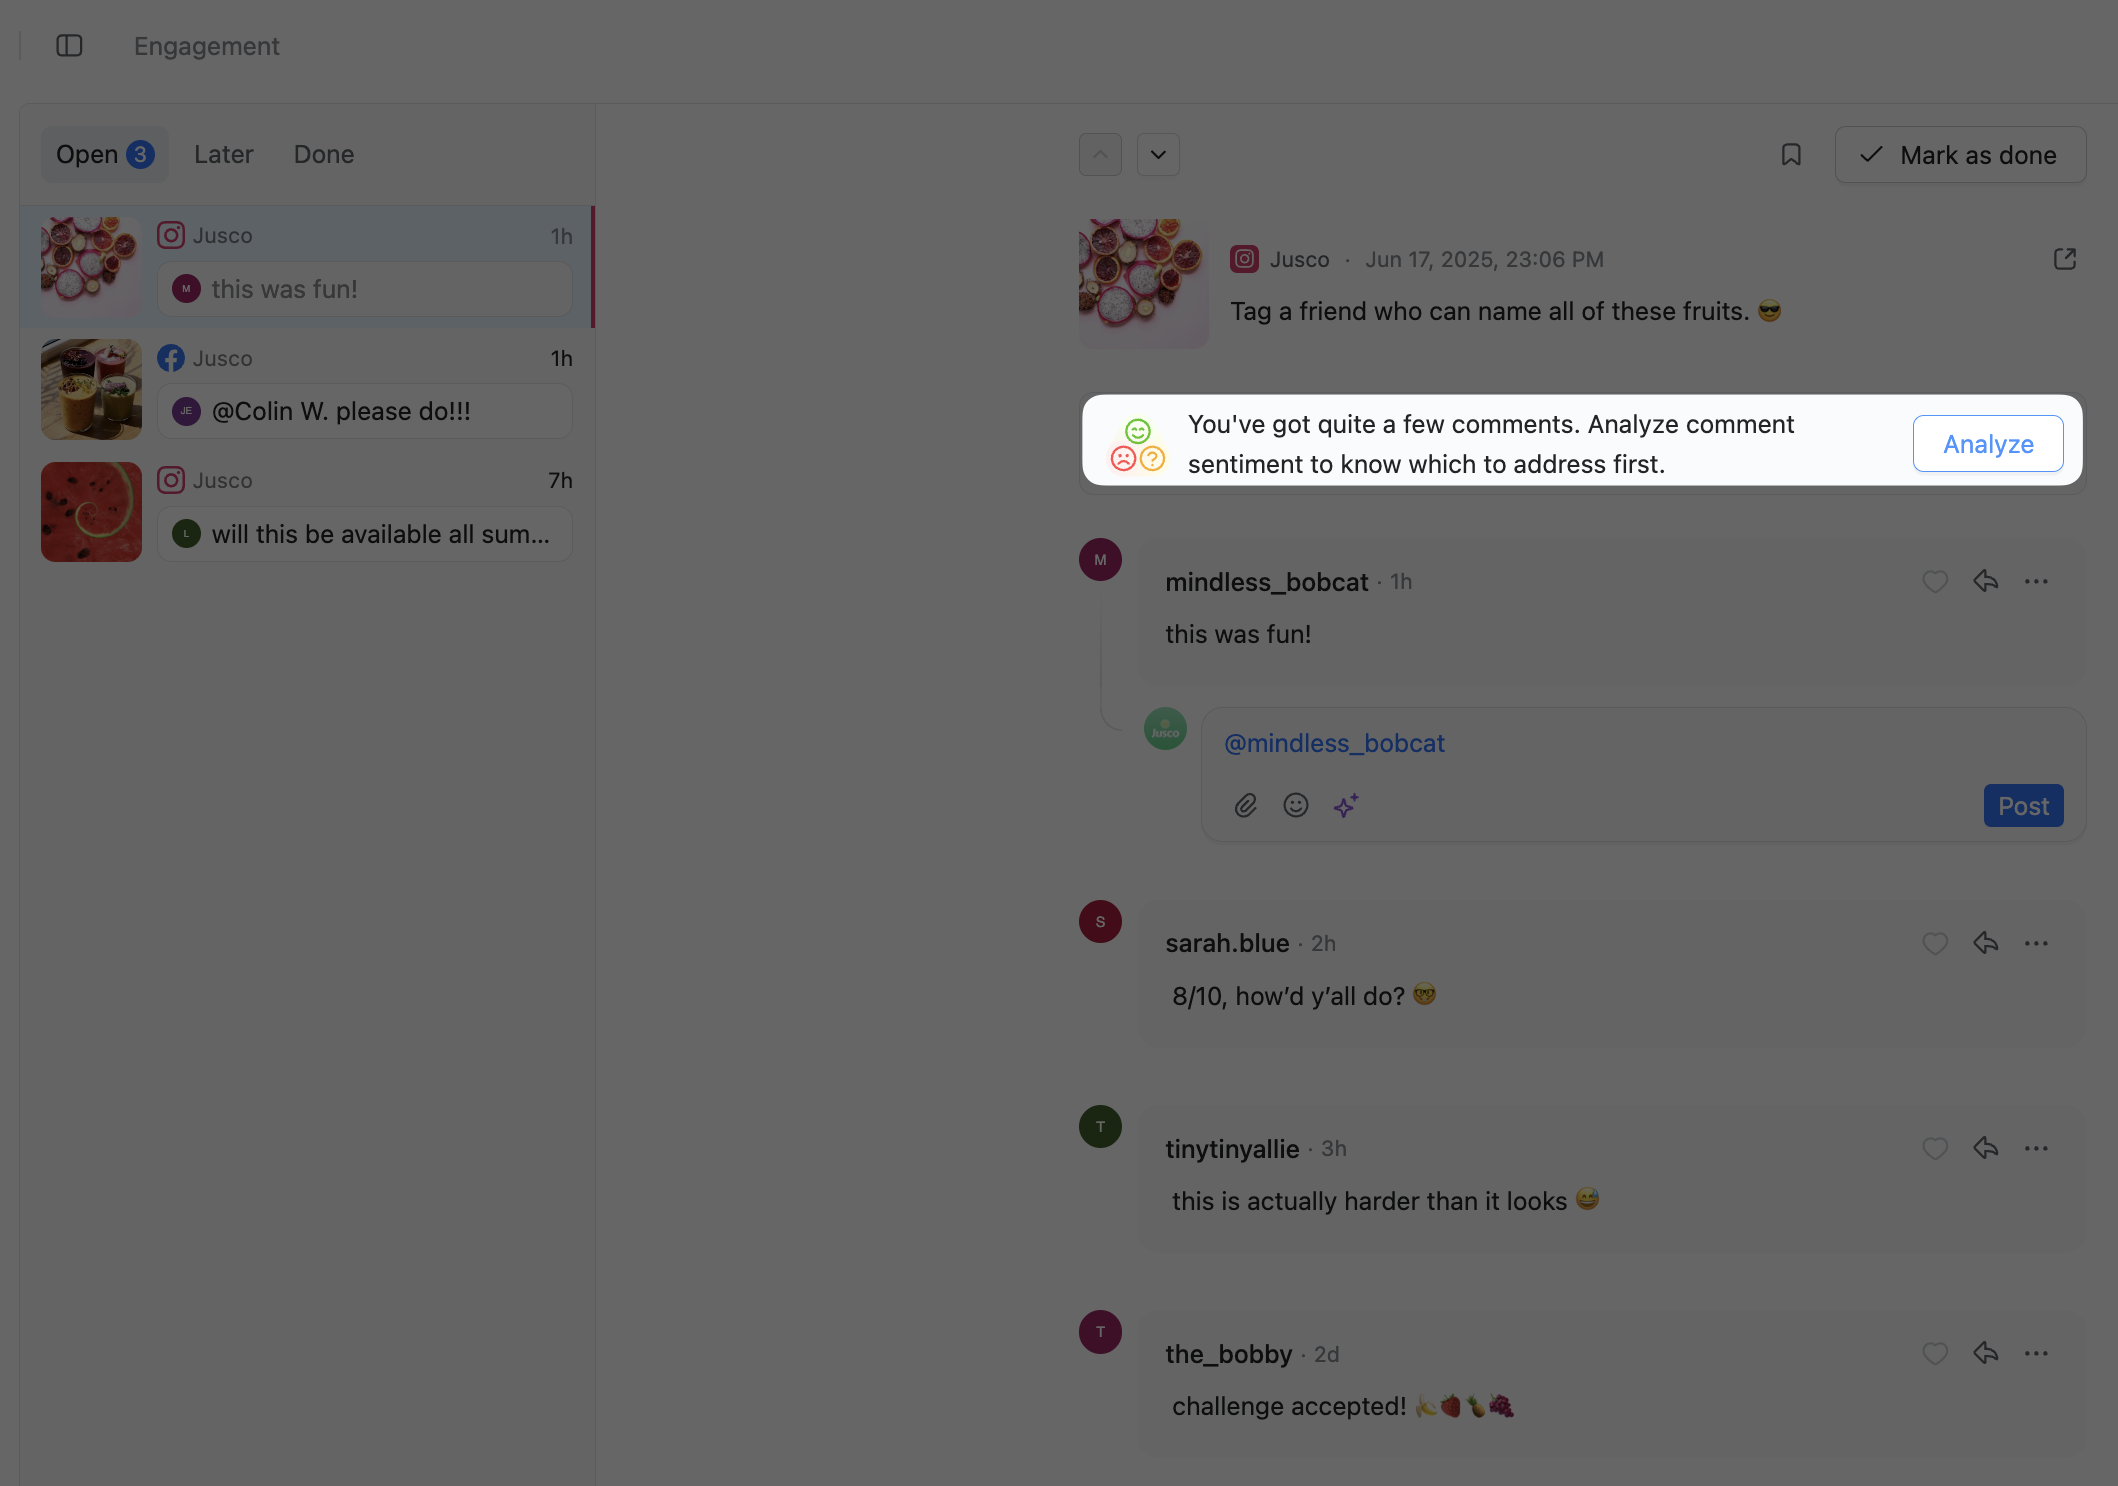Image resolution: width=2118 pixels, height=1486 pixels.
Task: Like the_bobby's comment with heart
Action: click(1935, 1354)
